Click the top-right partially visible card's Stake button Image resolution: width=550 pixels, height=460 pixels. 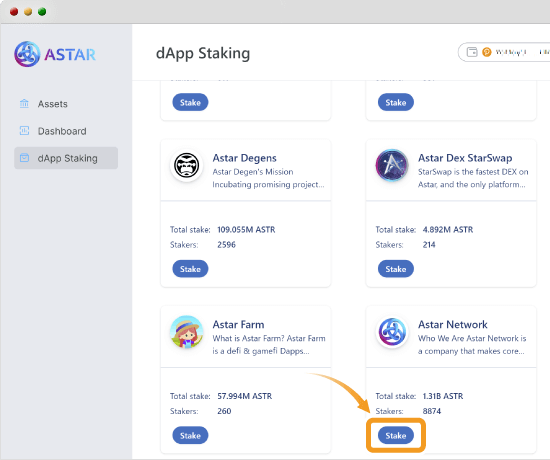[x=396, y=102]
